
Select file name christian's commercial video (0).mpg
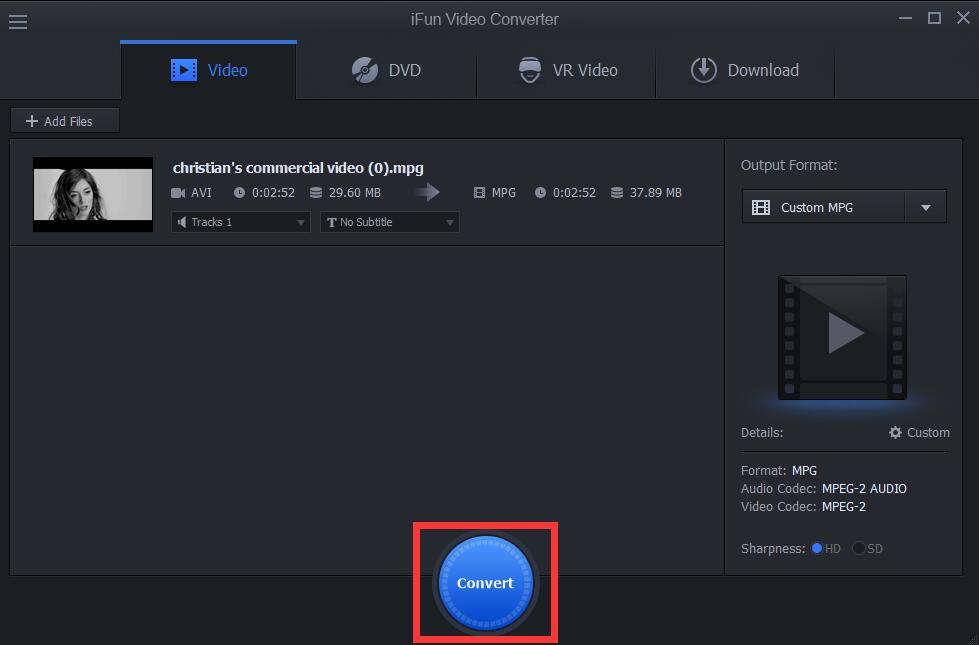(298, 168)
